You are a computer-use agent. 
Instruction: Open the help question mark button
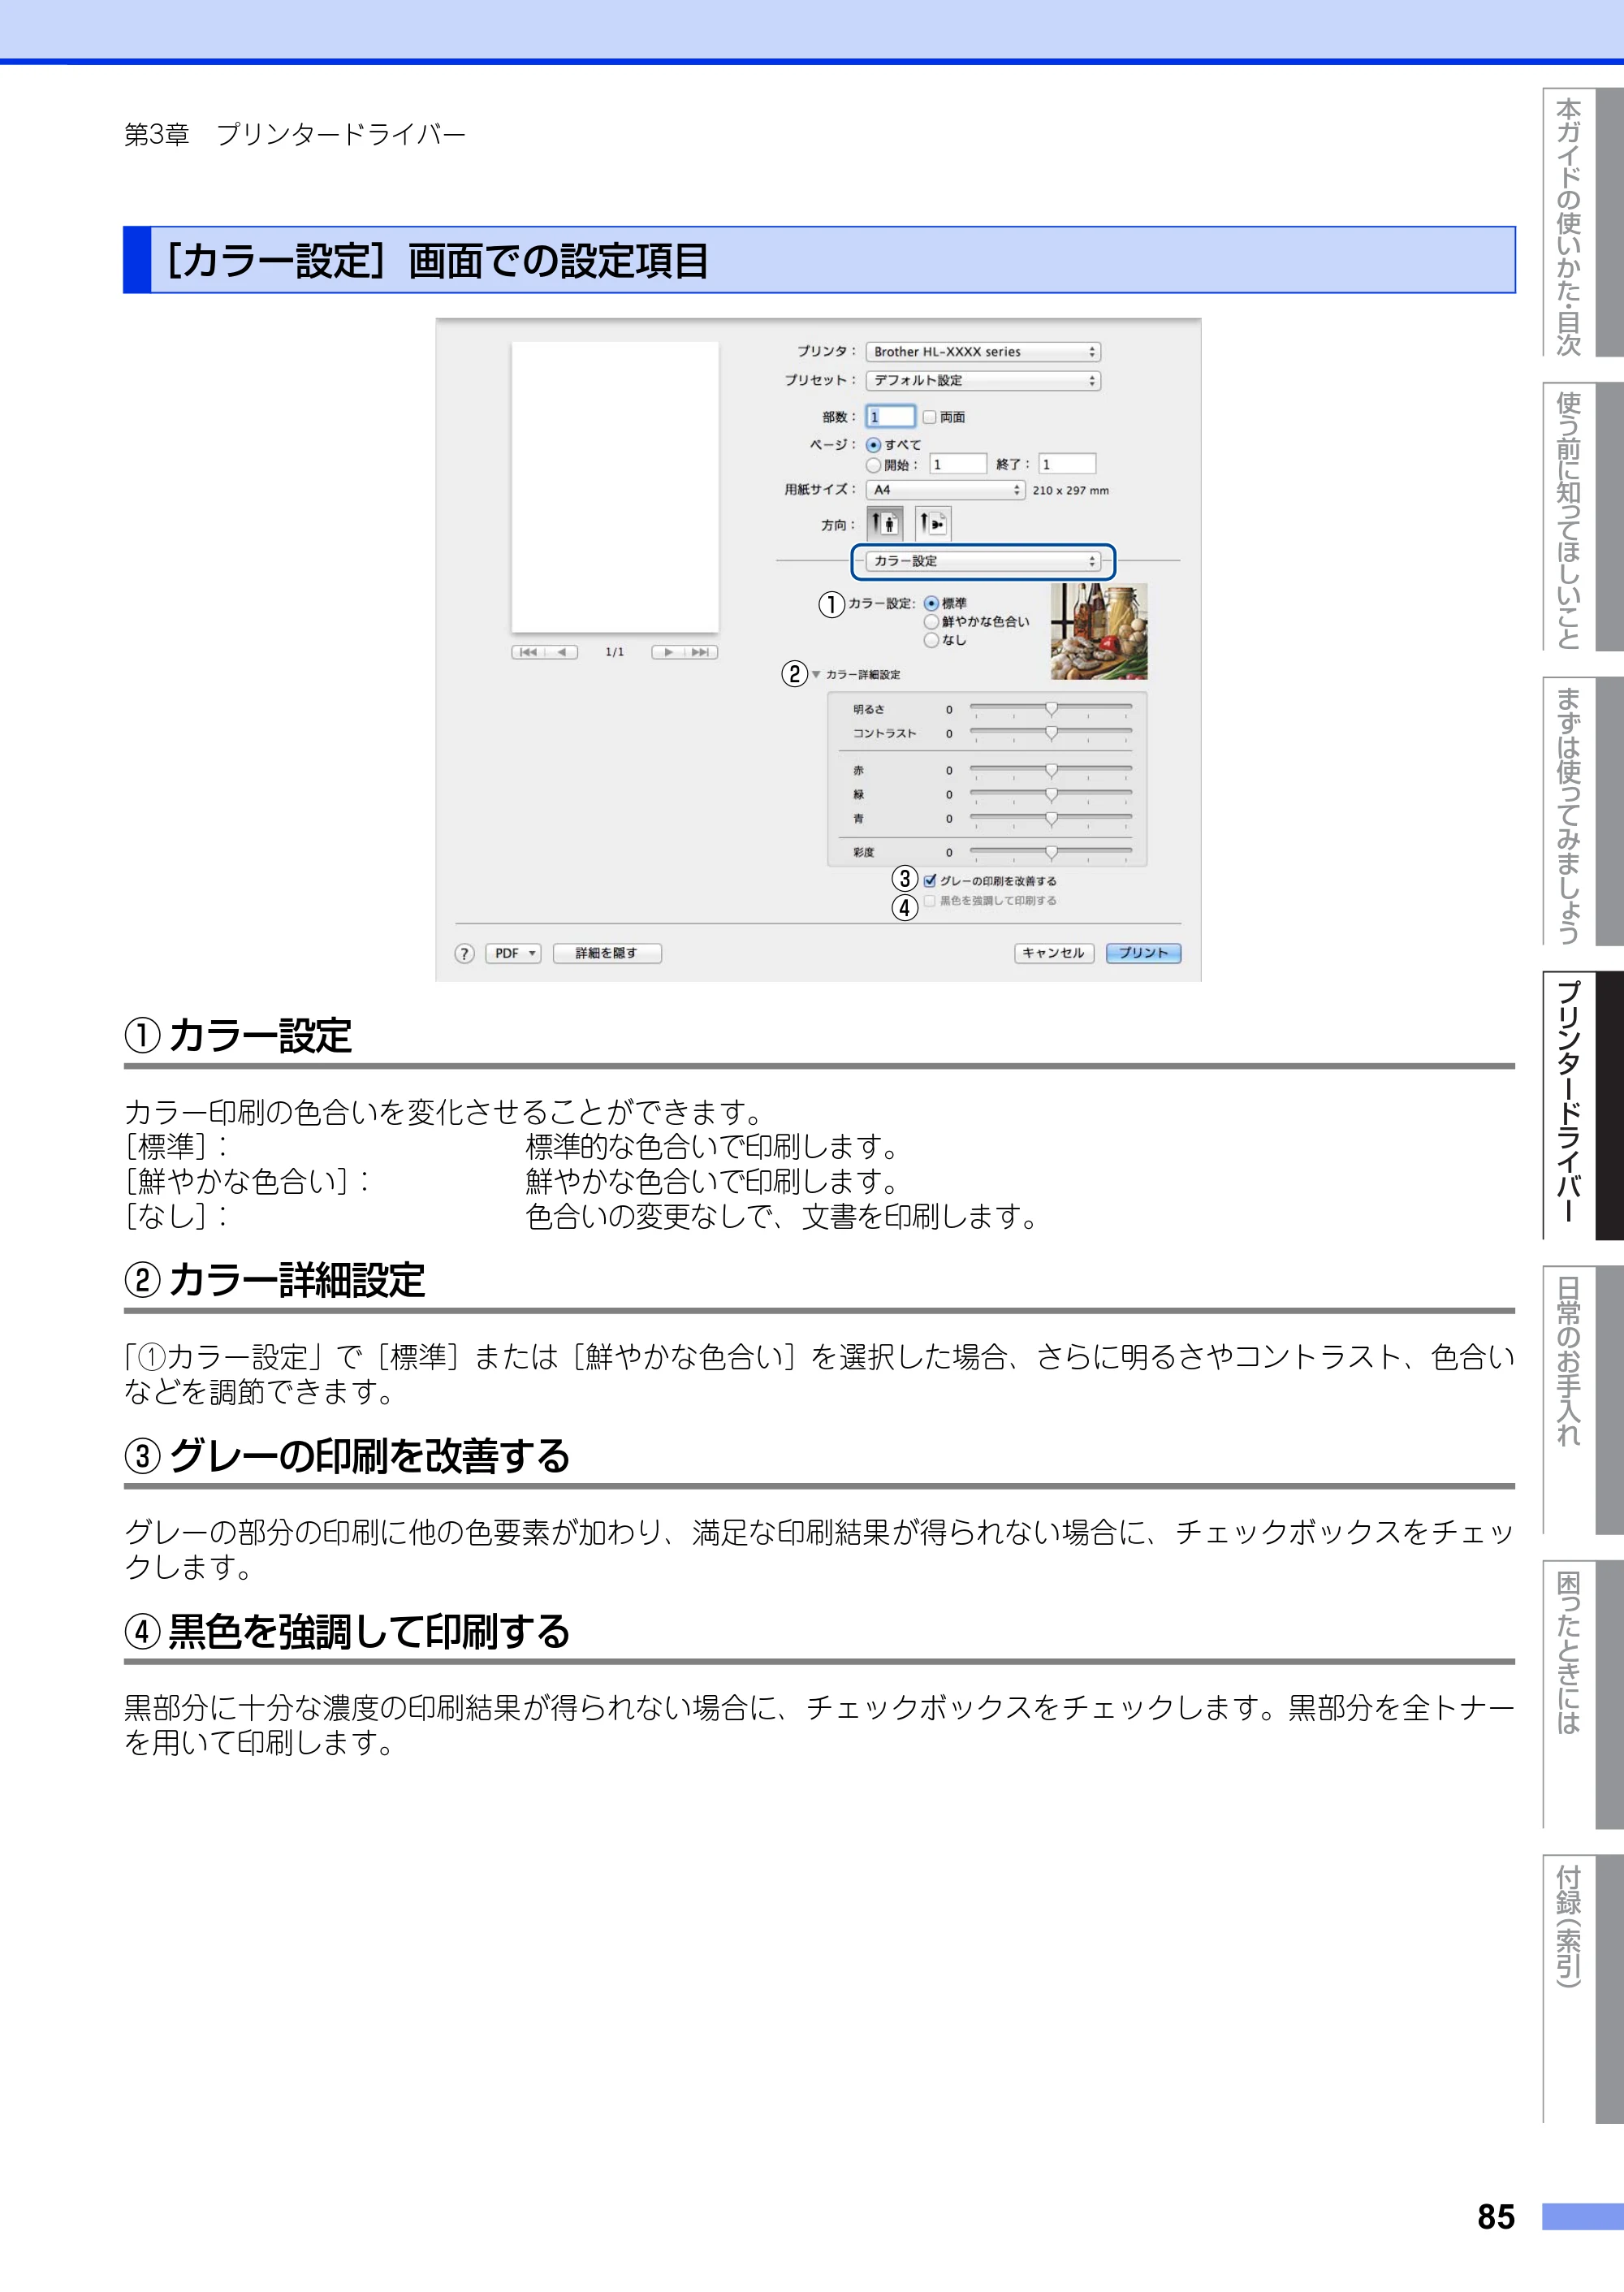click(x=464, y=953)
